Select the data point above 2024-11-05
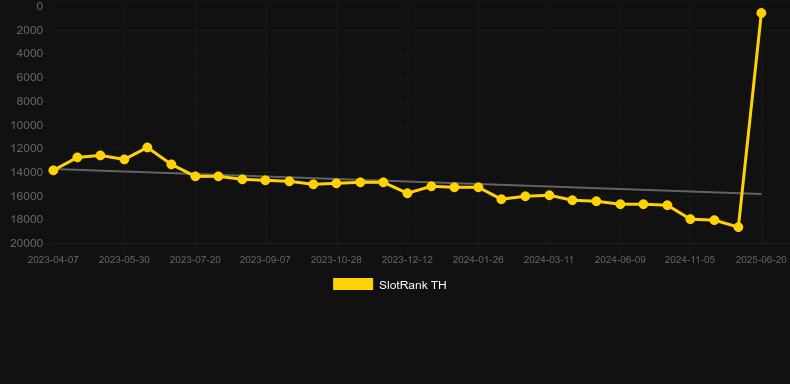Image resolution: width=790 pixels, height=384 pixels. (x=691, y=219)
